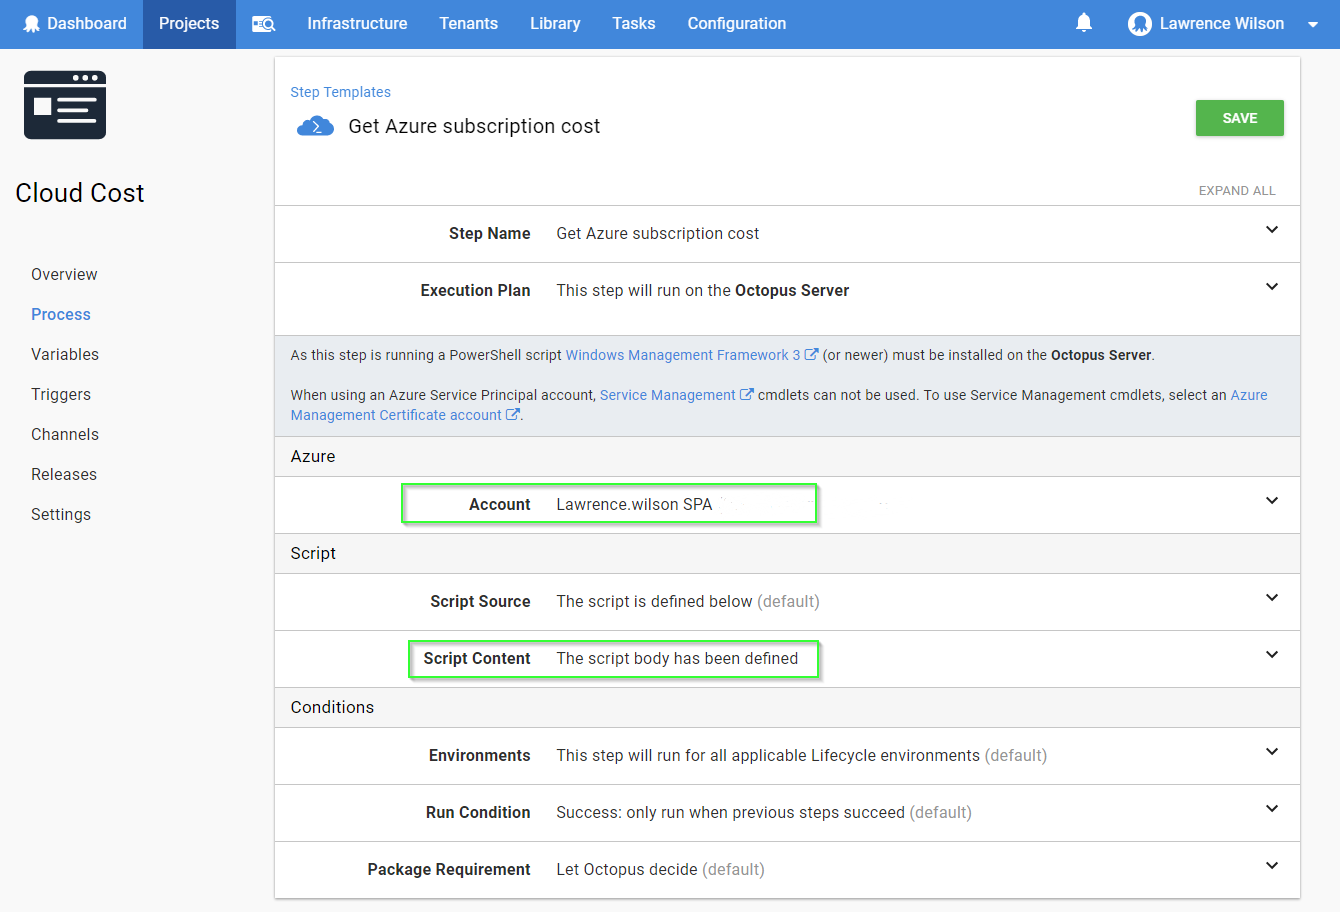Screen dimensions: 1340x912
Task: Click external link icon after Windows Management Framework 3
Action: [811, 355]
